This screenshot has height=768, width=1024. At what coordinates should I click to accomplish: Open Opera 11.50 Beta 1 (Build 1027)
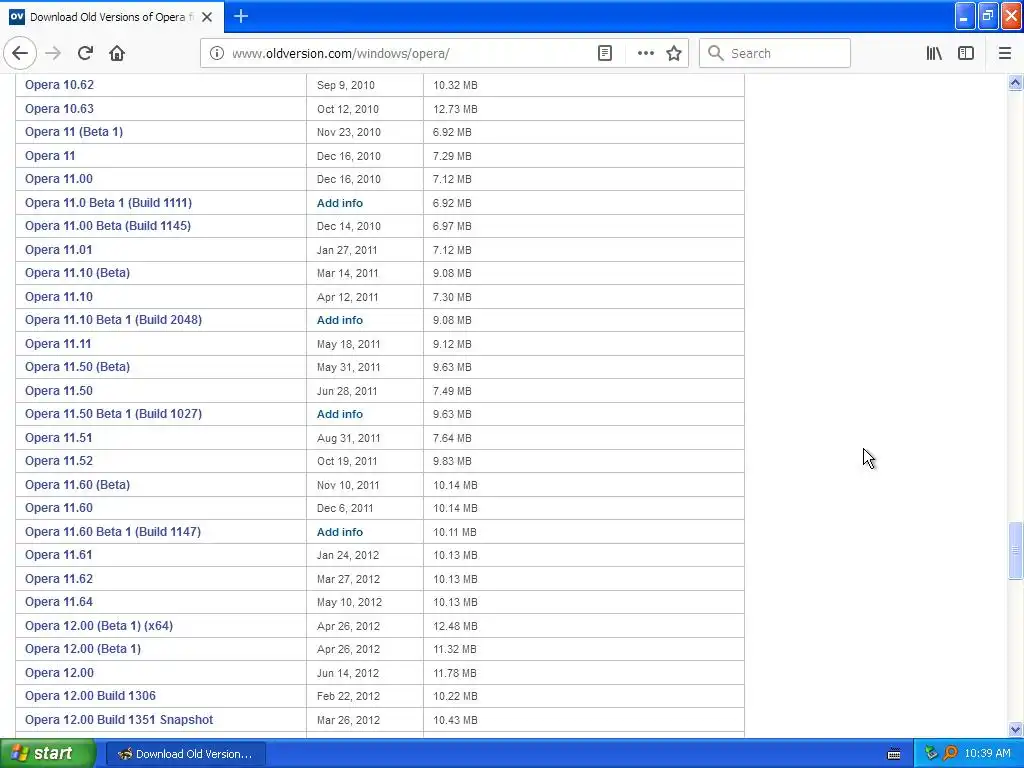[114, 414]
